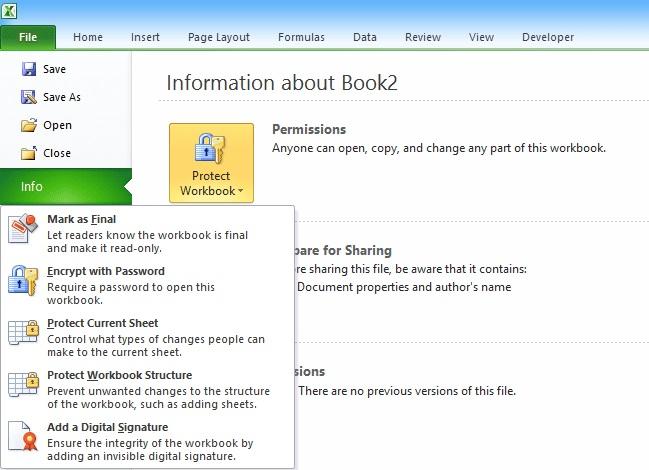The image size is (649, 470).
Task: Switch to the Insert tab
Action: 145,37
